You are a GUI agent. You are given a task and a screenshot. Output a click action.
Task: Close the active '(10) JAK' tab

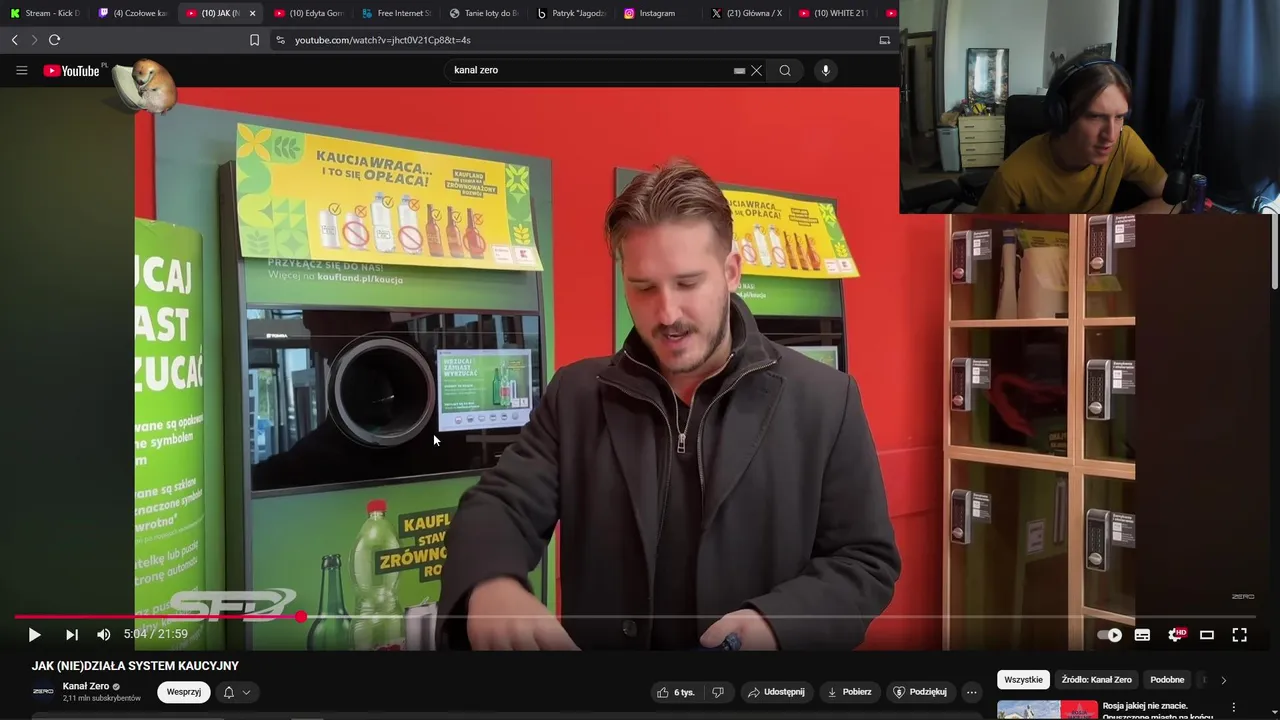[x=252, y=13]
